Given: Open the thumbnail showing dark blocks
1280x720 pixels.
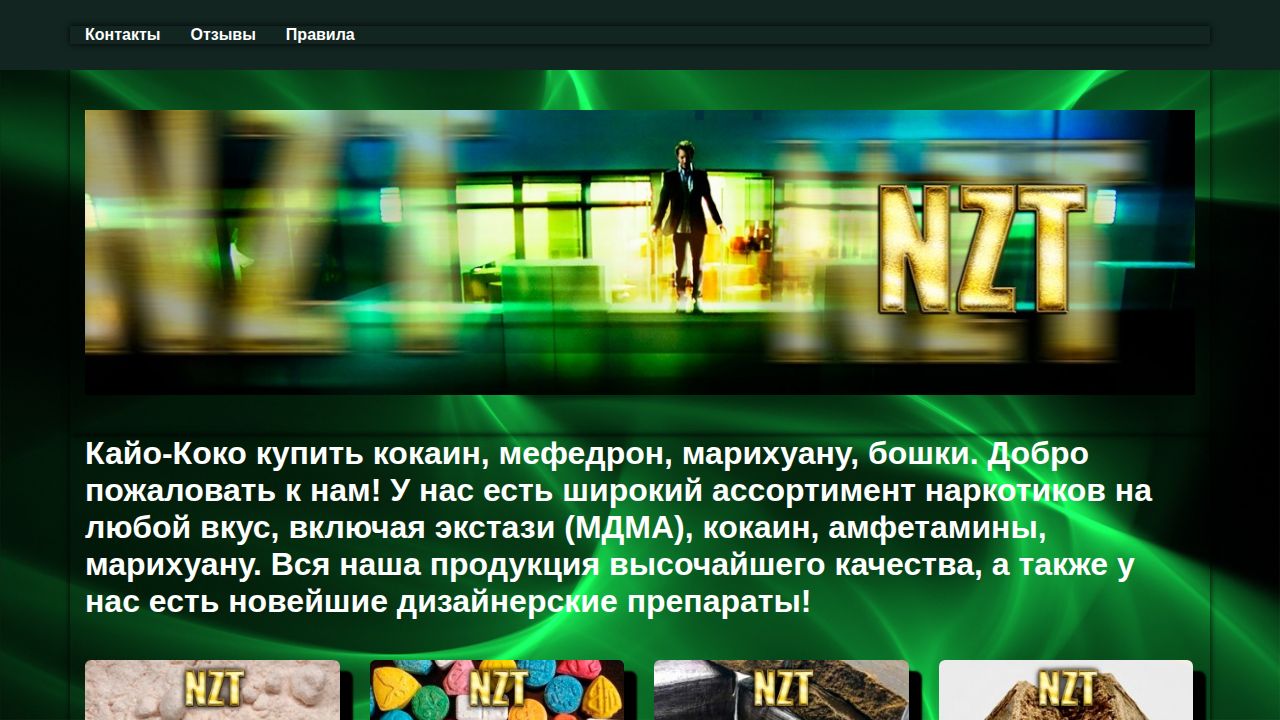Looking at the screenshot, I should 781,690.
